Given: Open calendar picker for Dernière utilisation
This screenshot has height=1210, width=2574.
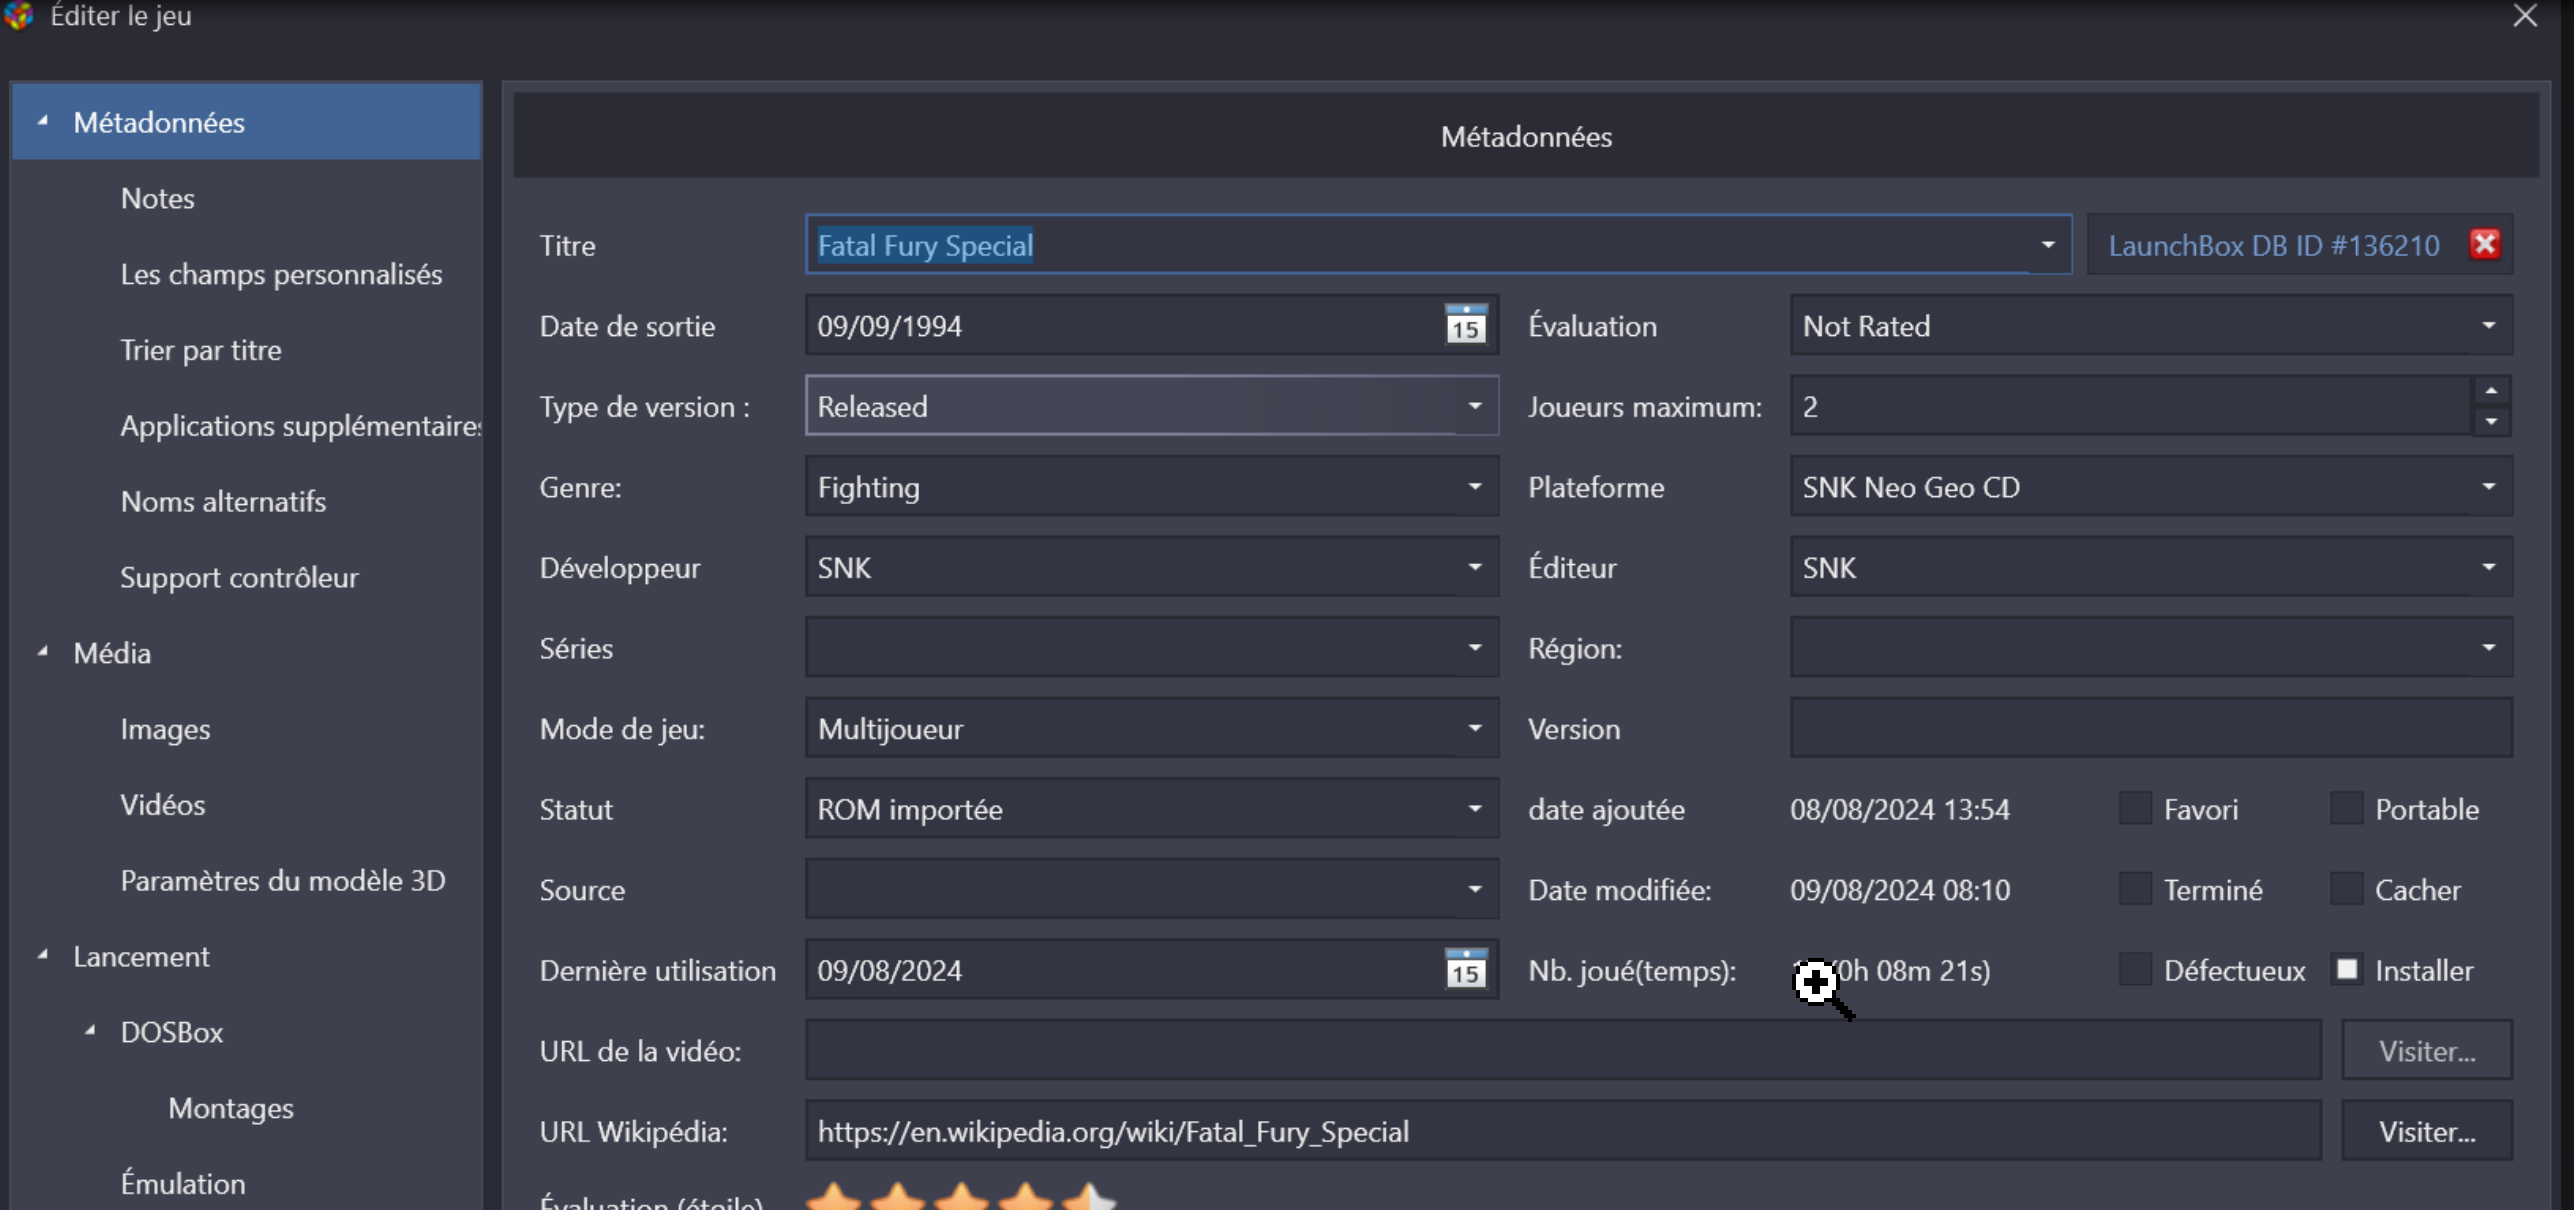Looking at the screenshot, I should (1466, 969).
